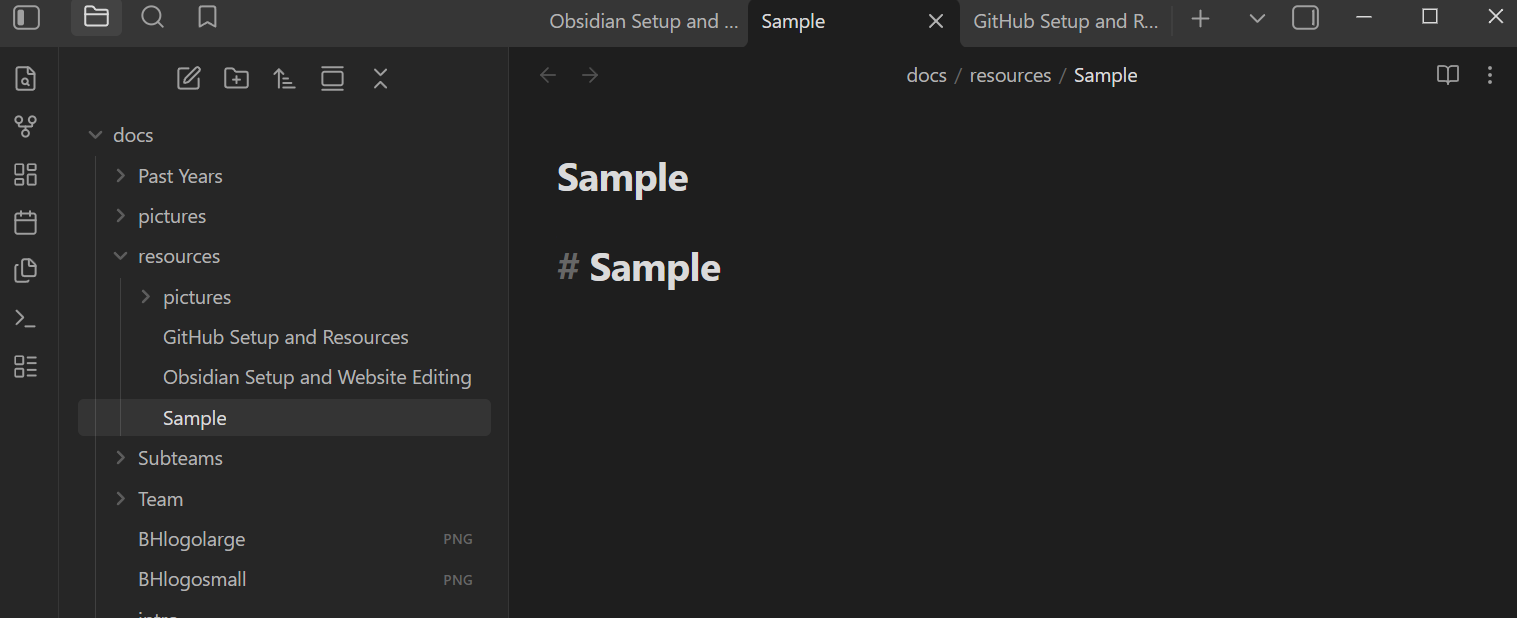Select the Sample note in file tree
The width and height of the screenshot is (1517, 618).
285,418
